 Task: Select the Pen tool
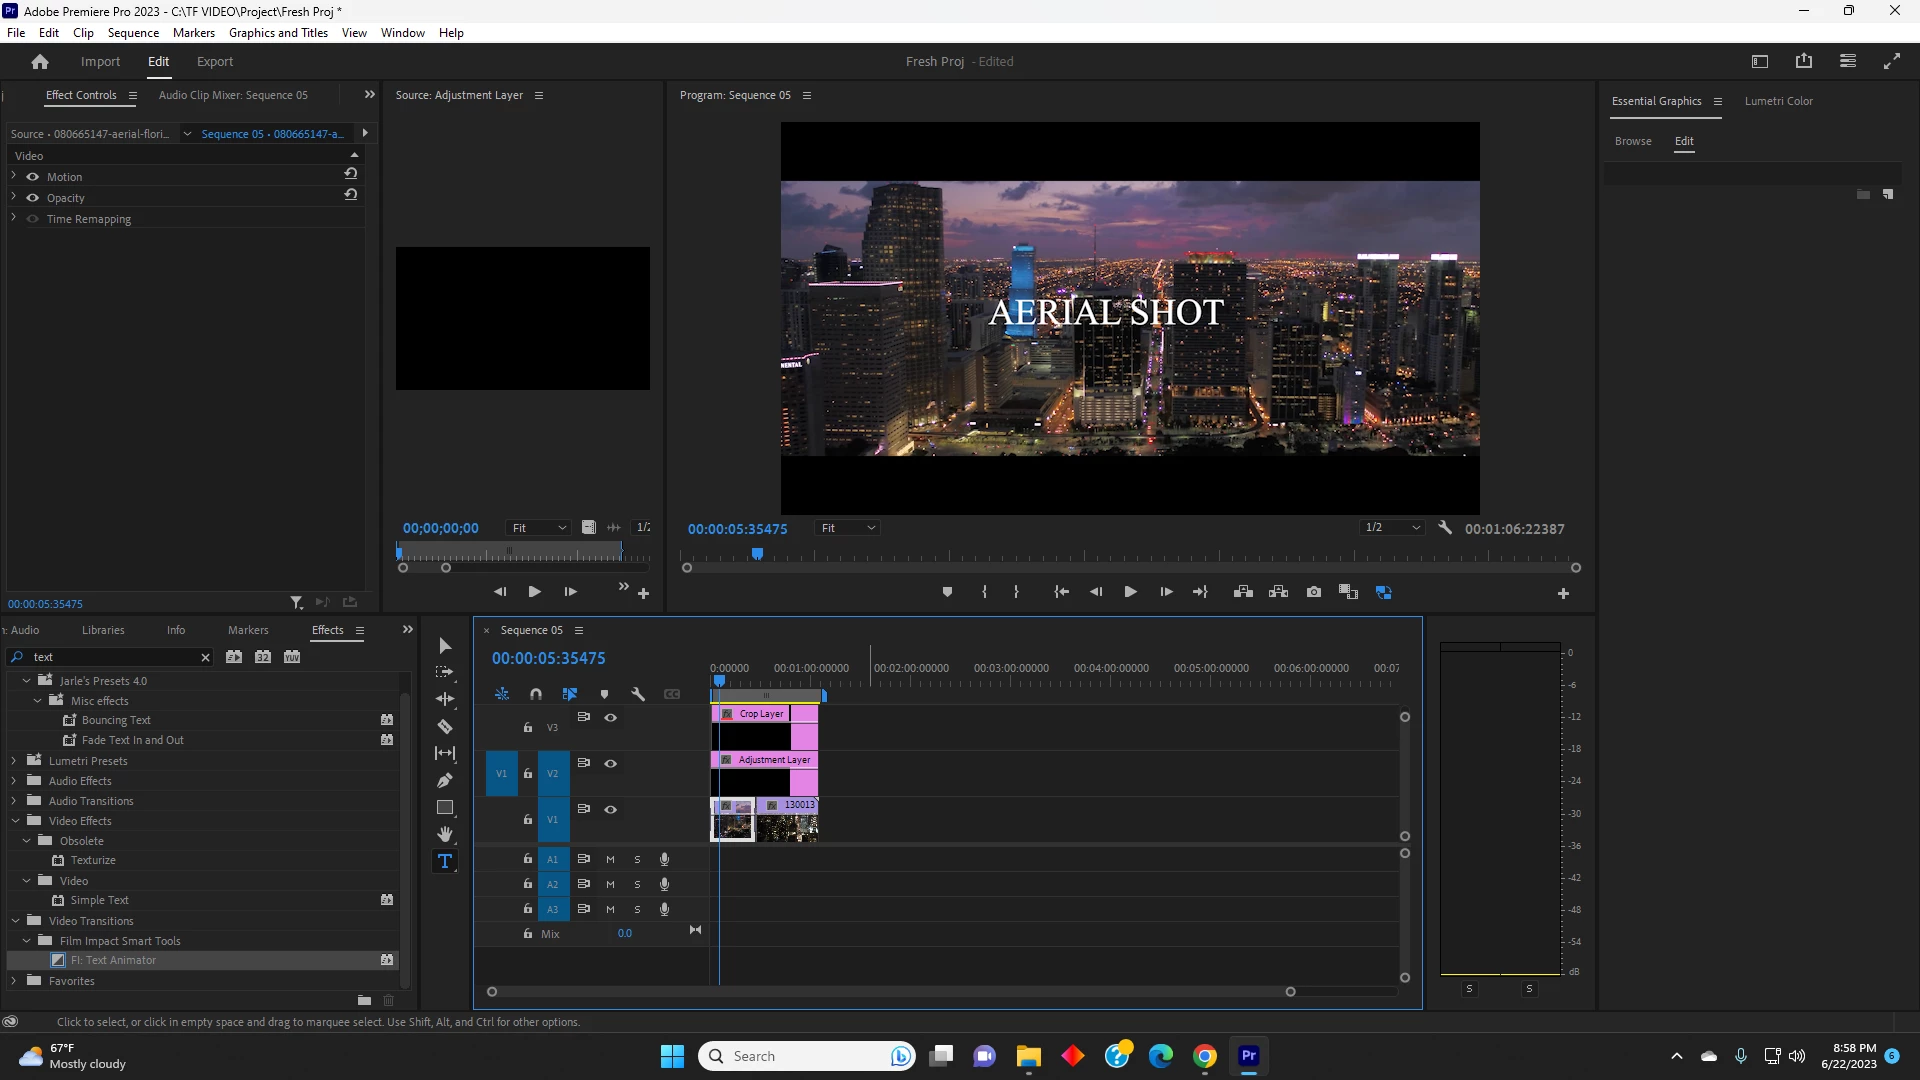click(445, 780)
